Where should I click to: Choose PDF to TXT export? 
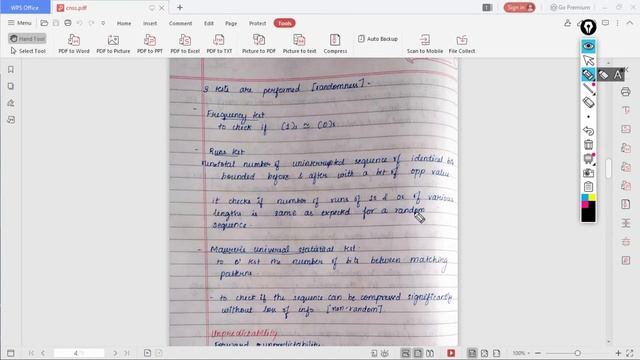click(x=219, y=44)
